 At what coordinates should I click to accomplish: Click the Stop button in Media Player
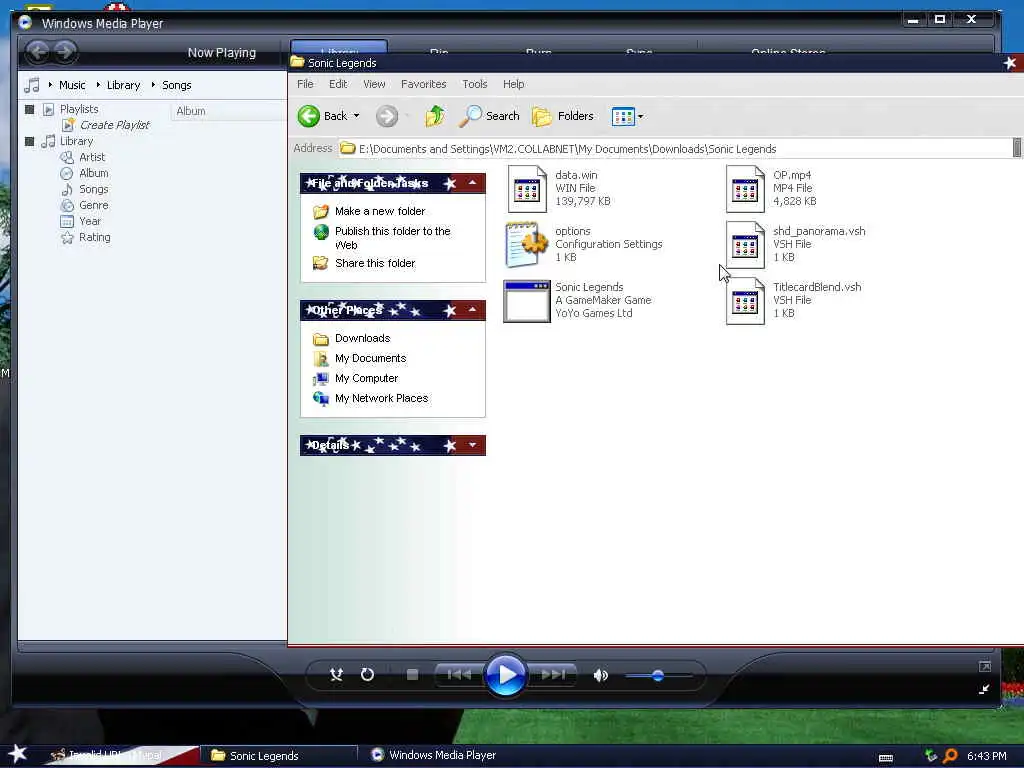412,675
